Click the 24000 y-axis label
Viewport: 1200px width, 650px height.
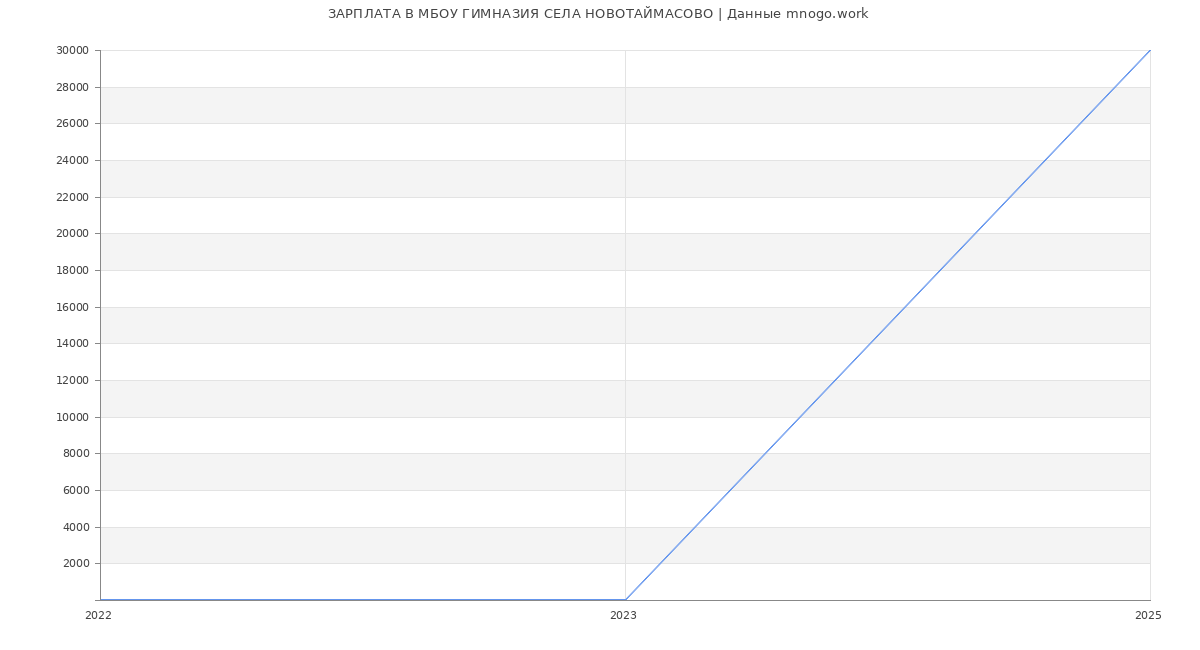pyautogui.click(x=72, y=161)
